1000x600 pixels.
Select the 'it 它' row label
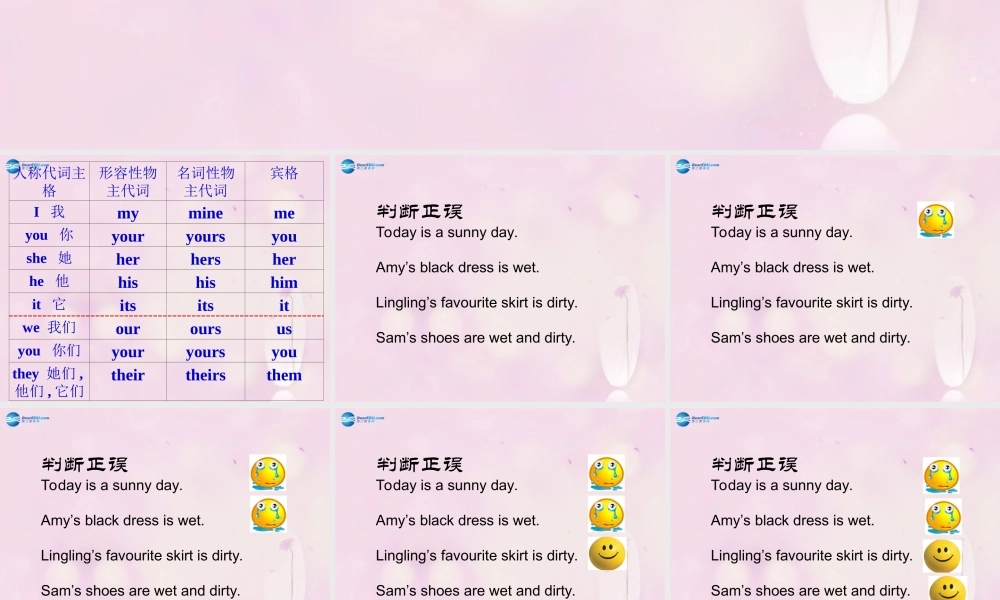49,305
